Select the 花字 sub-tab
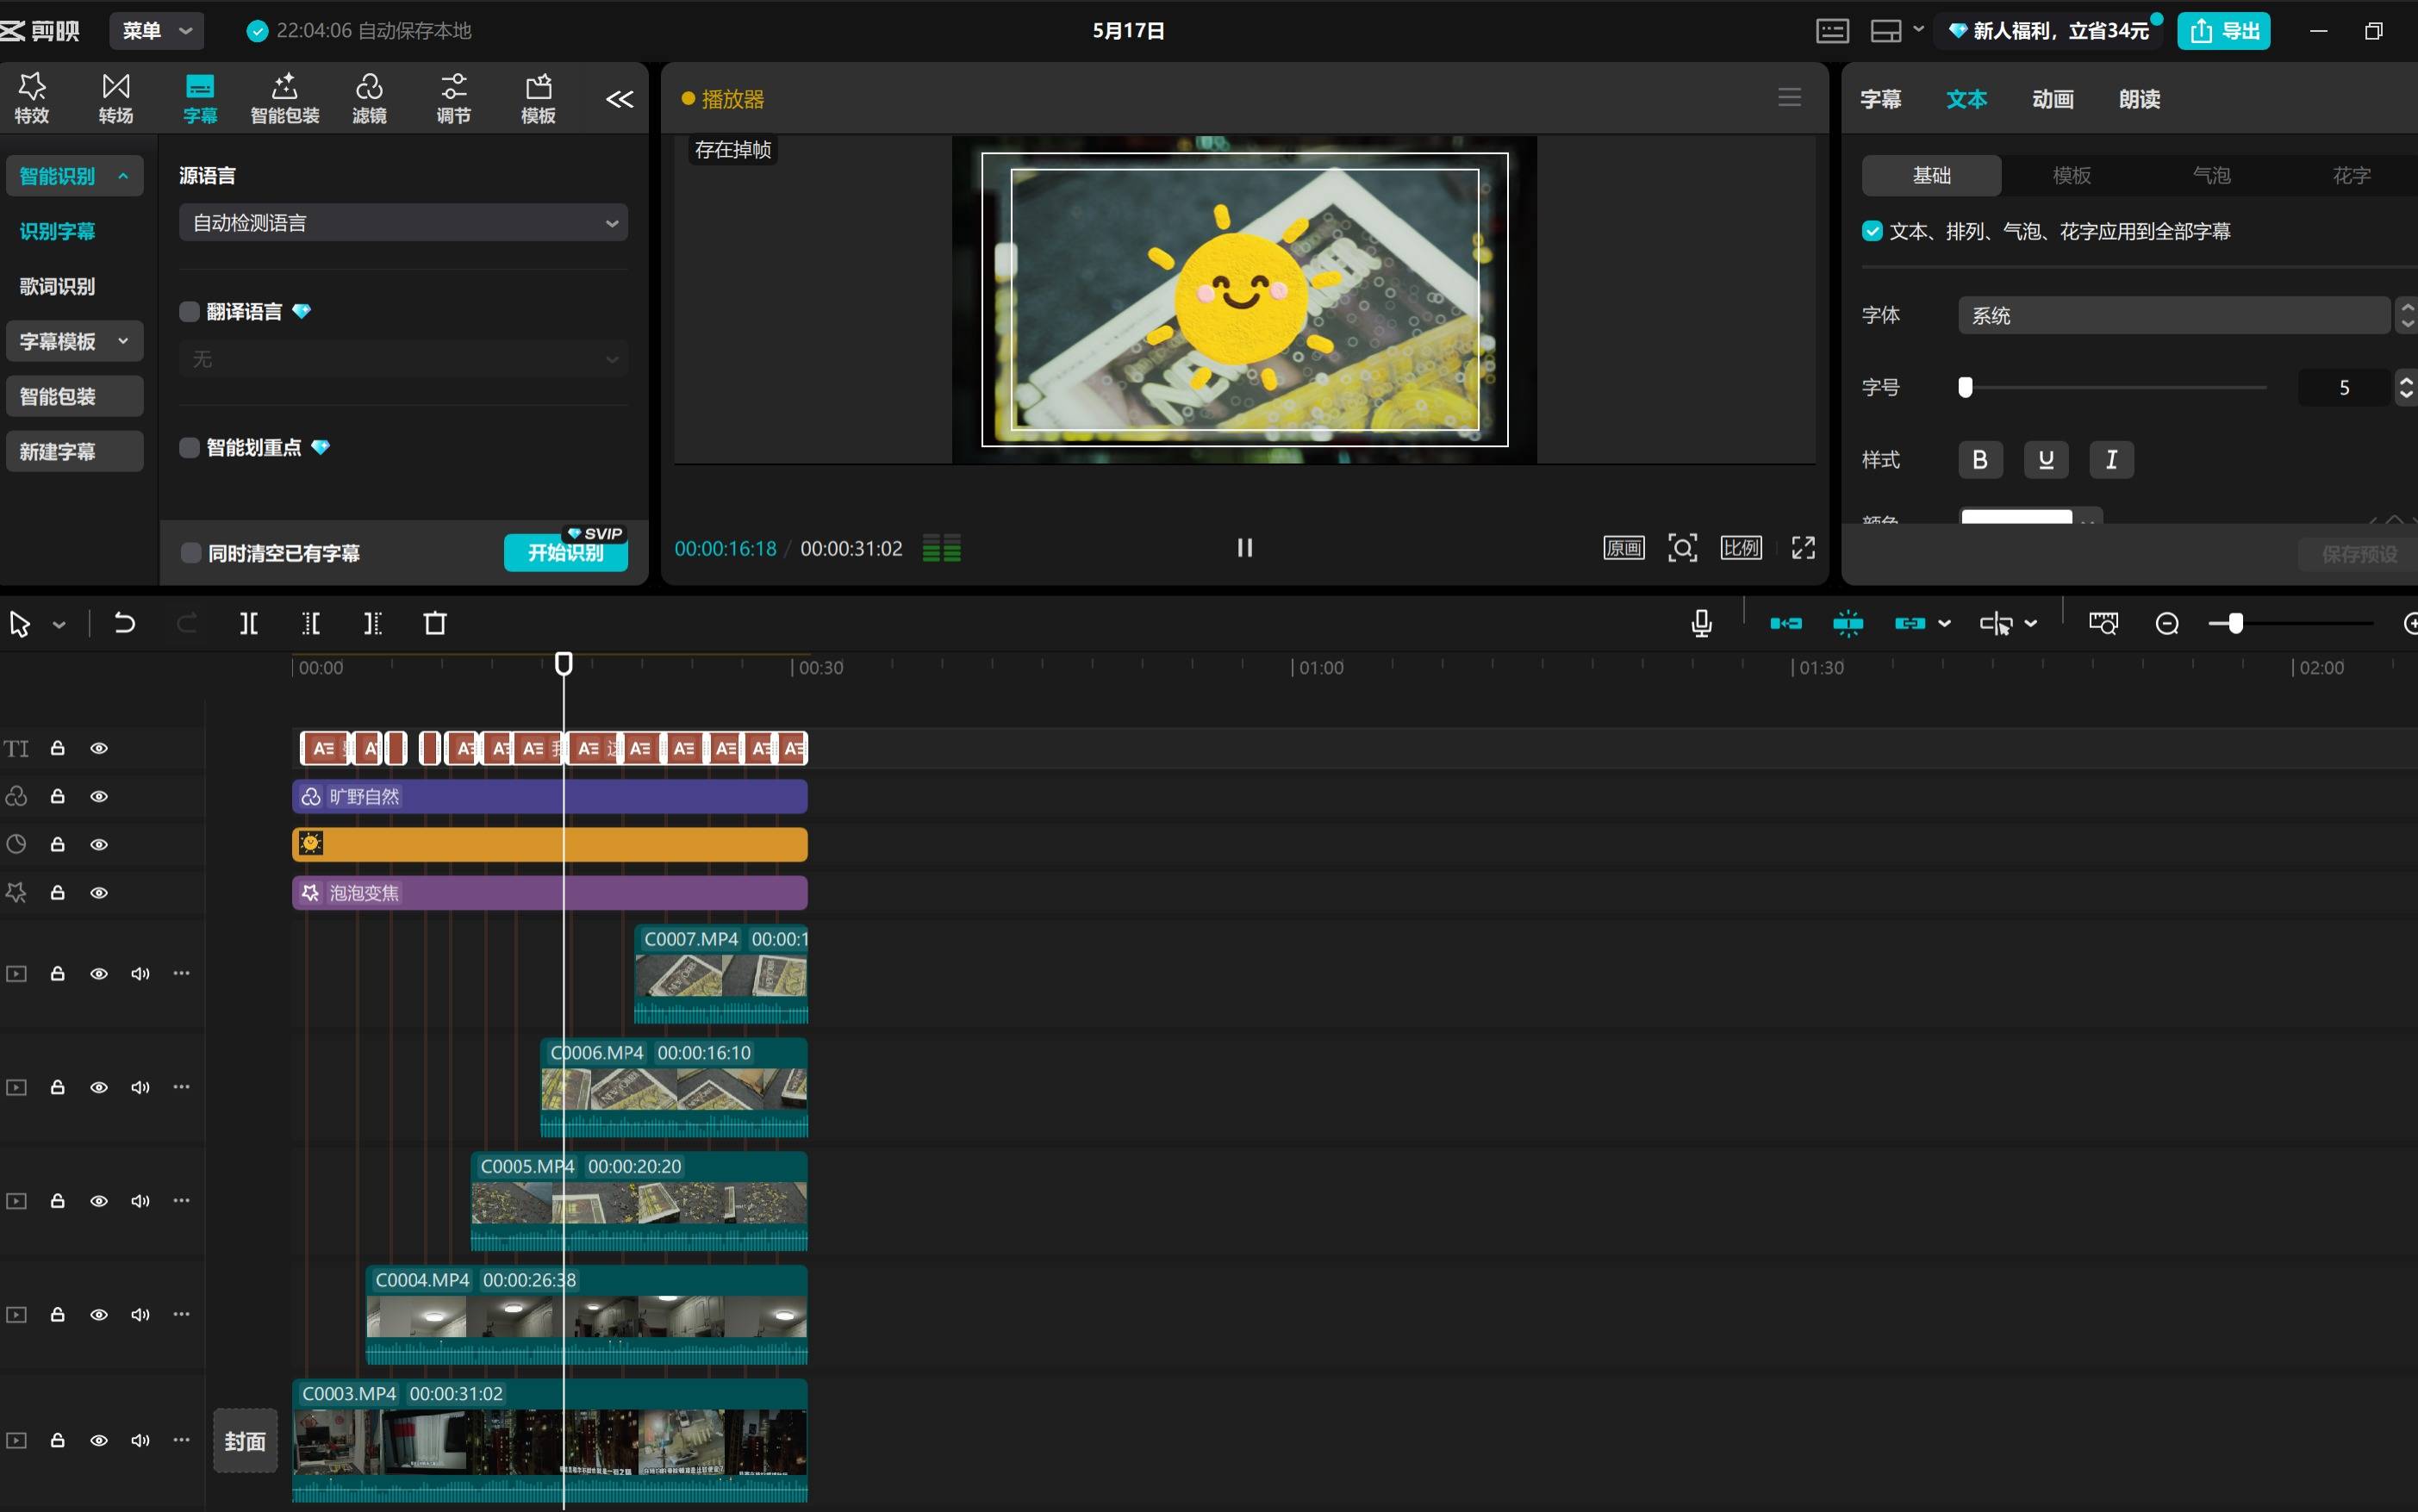Image resolution: width=2418 pixels, height=1512 pixels. (2351, 176)
